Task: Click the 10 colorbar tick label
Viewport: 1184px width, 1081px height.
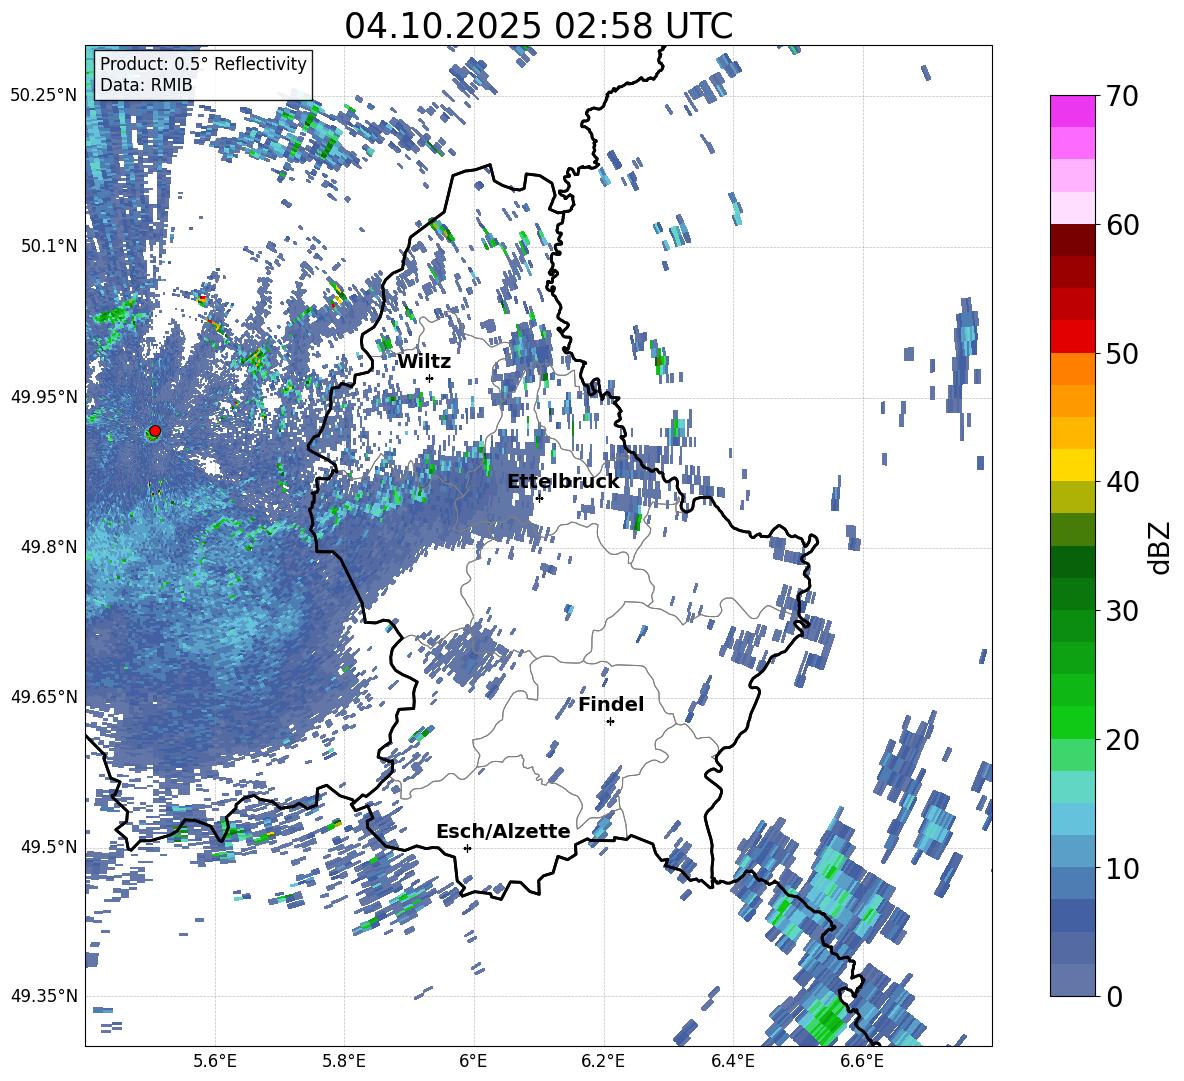Action: coord(1122,868)
